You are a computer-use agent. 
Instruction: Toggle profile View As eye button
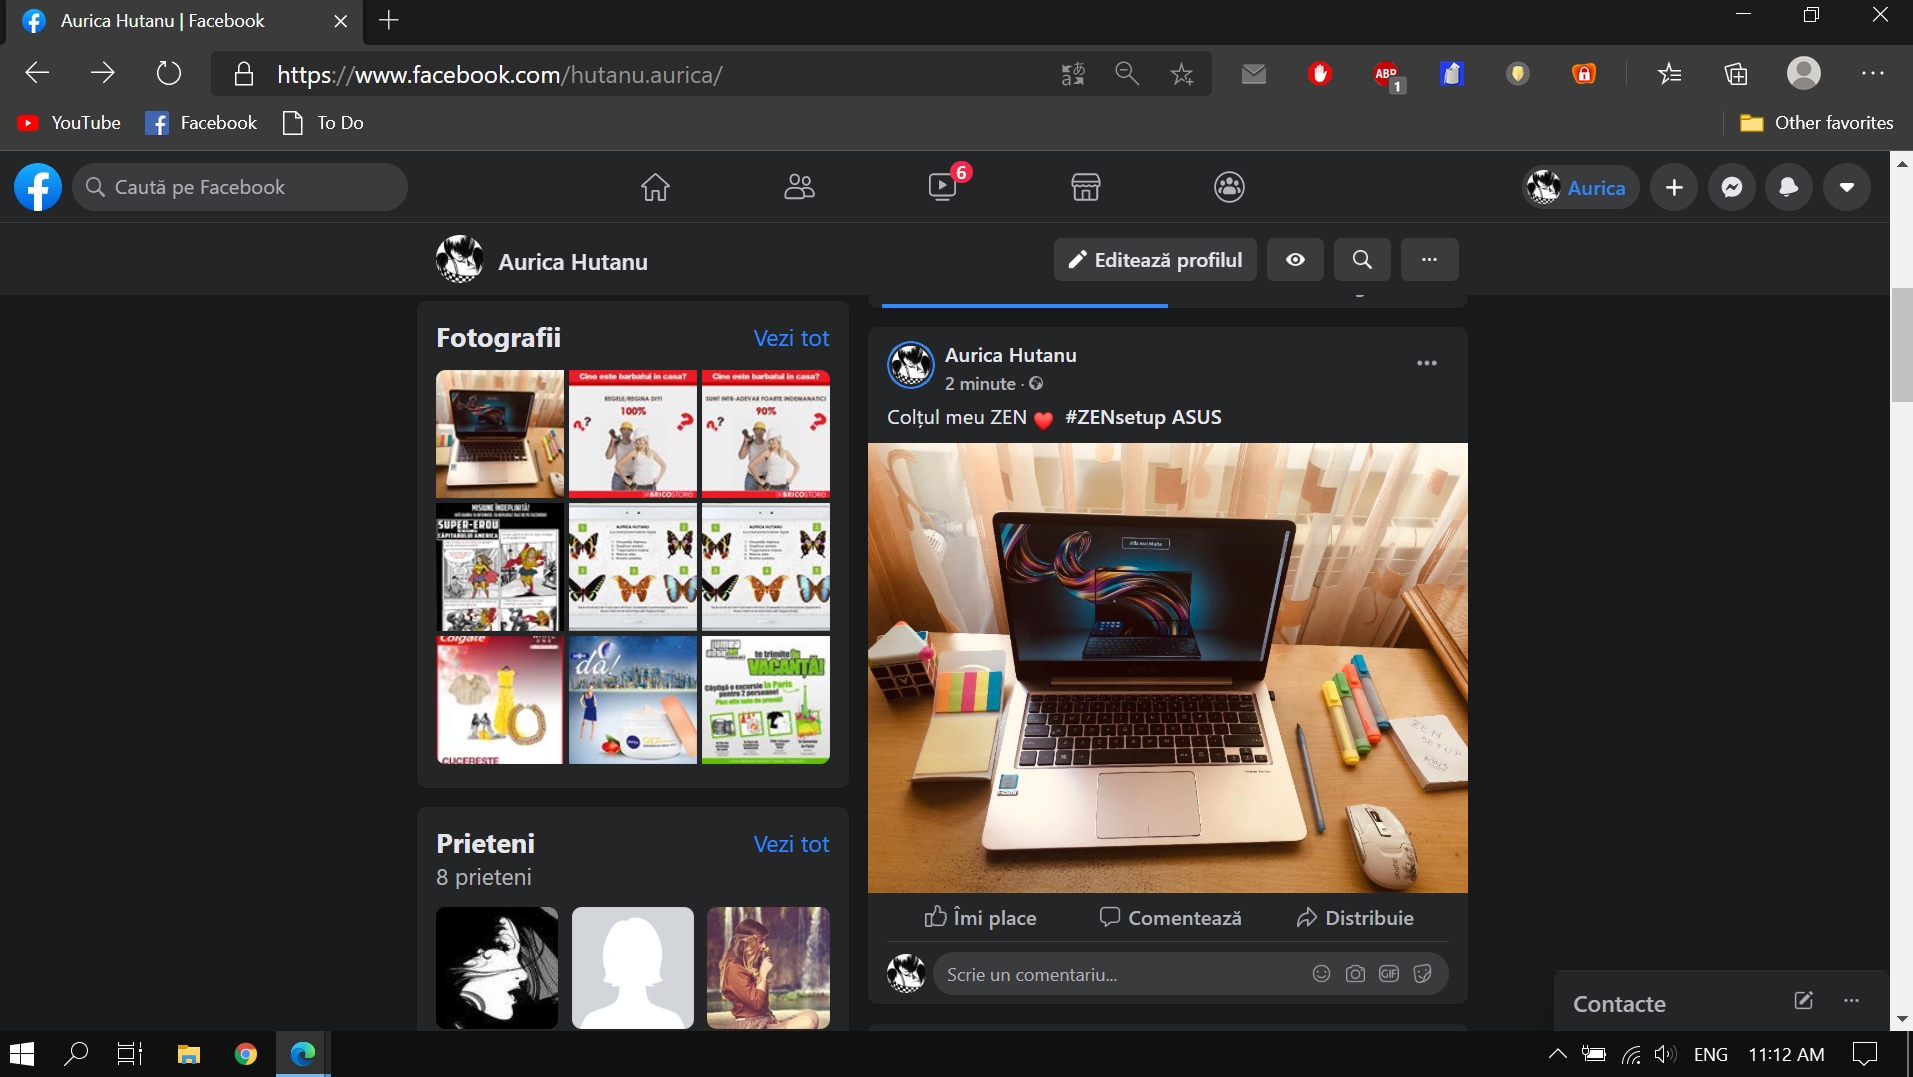click(x=1295, y=260)
